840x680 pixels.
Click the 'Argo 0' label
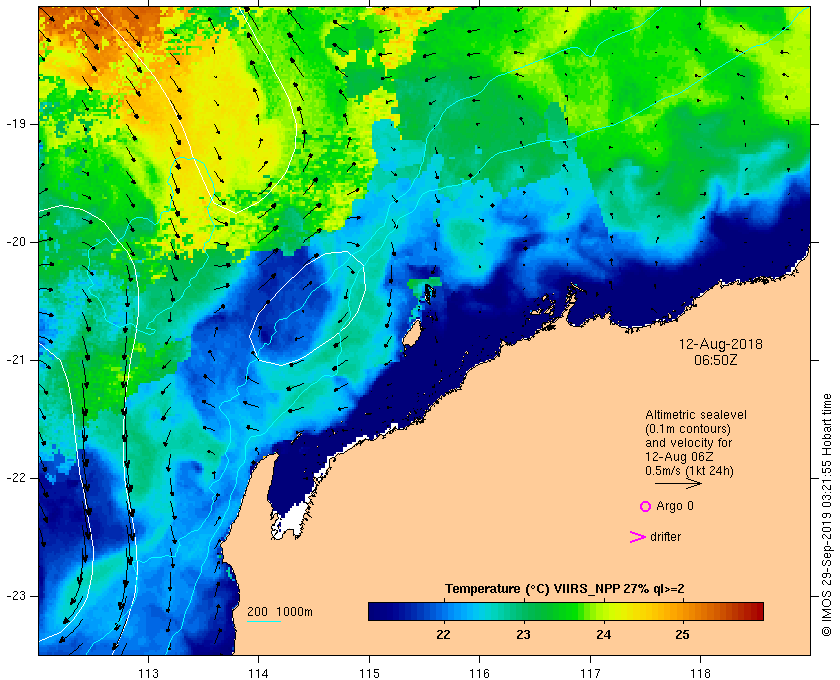(674, 506)
